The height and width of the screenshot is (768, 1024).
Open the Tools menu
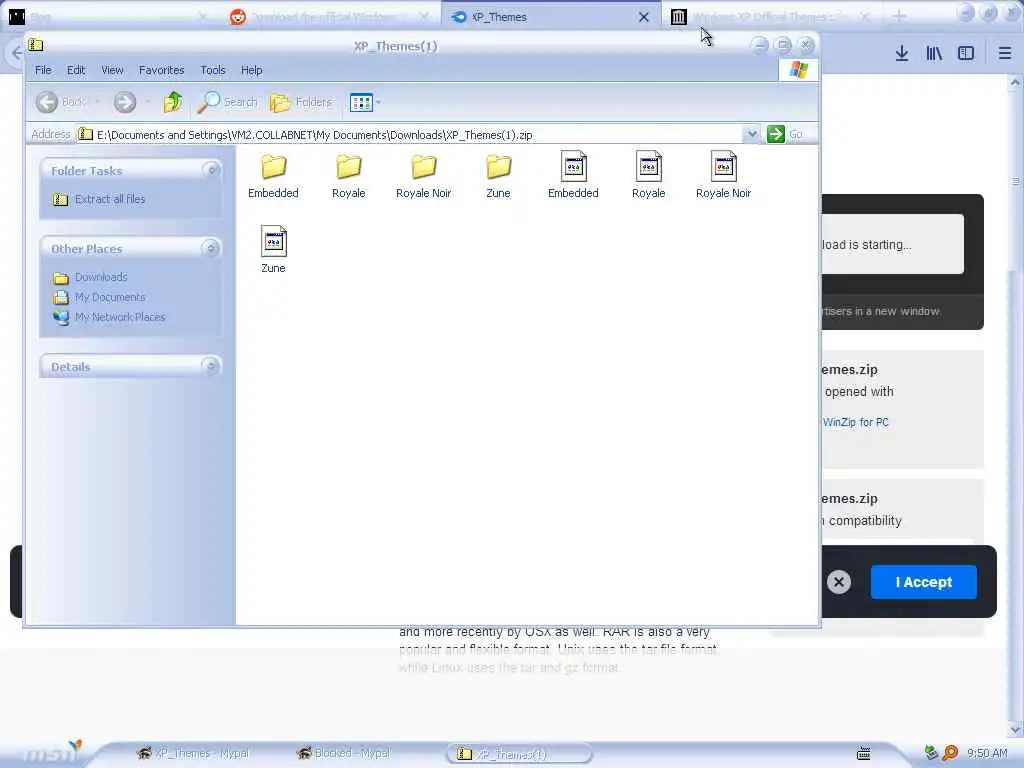[x=213, y=70]
